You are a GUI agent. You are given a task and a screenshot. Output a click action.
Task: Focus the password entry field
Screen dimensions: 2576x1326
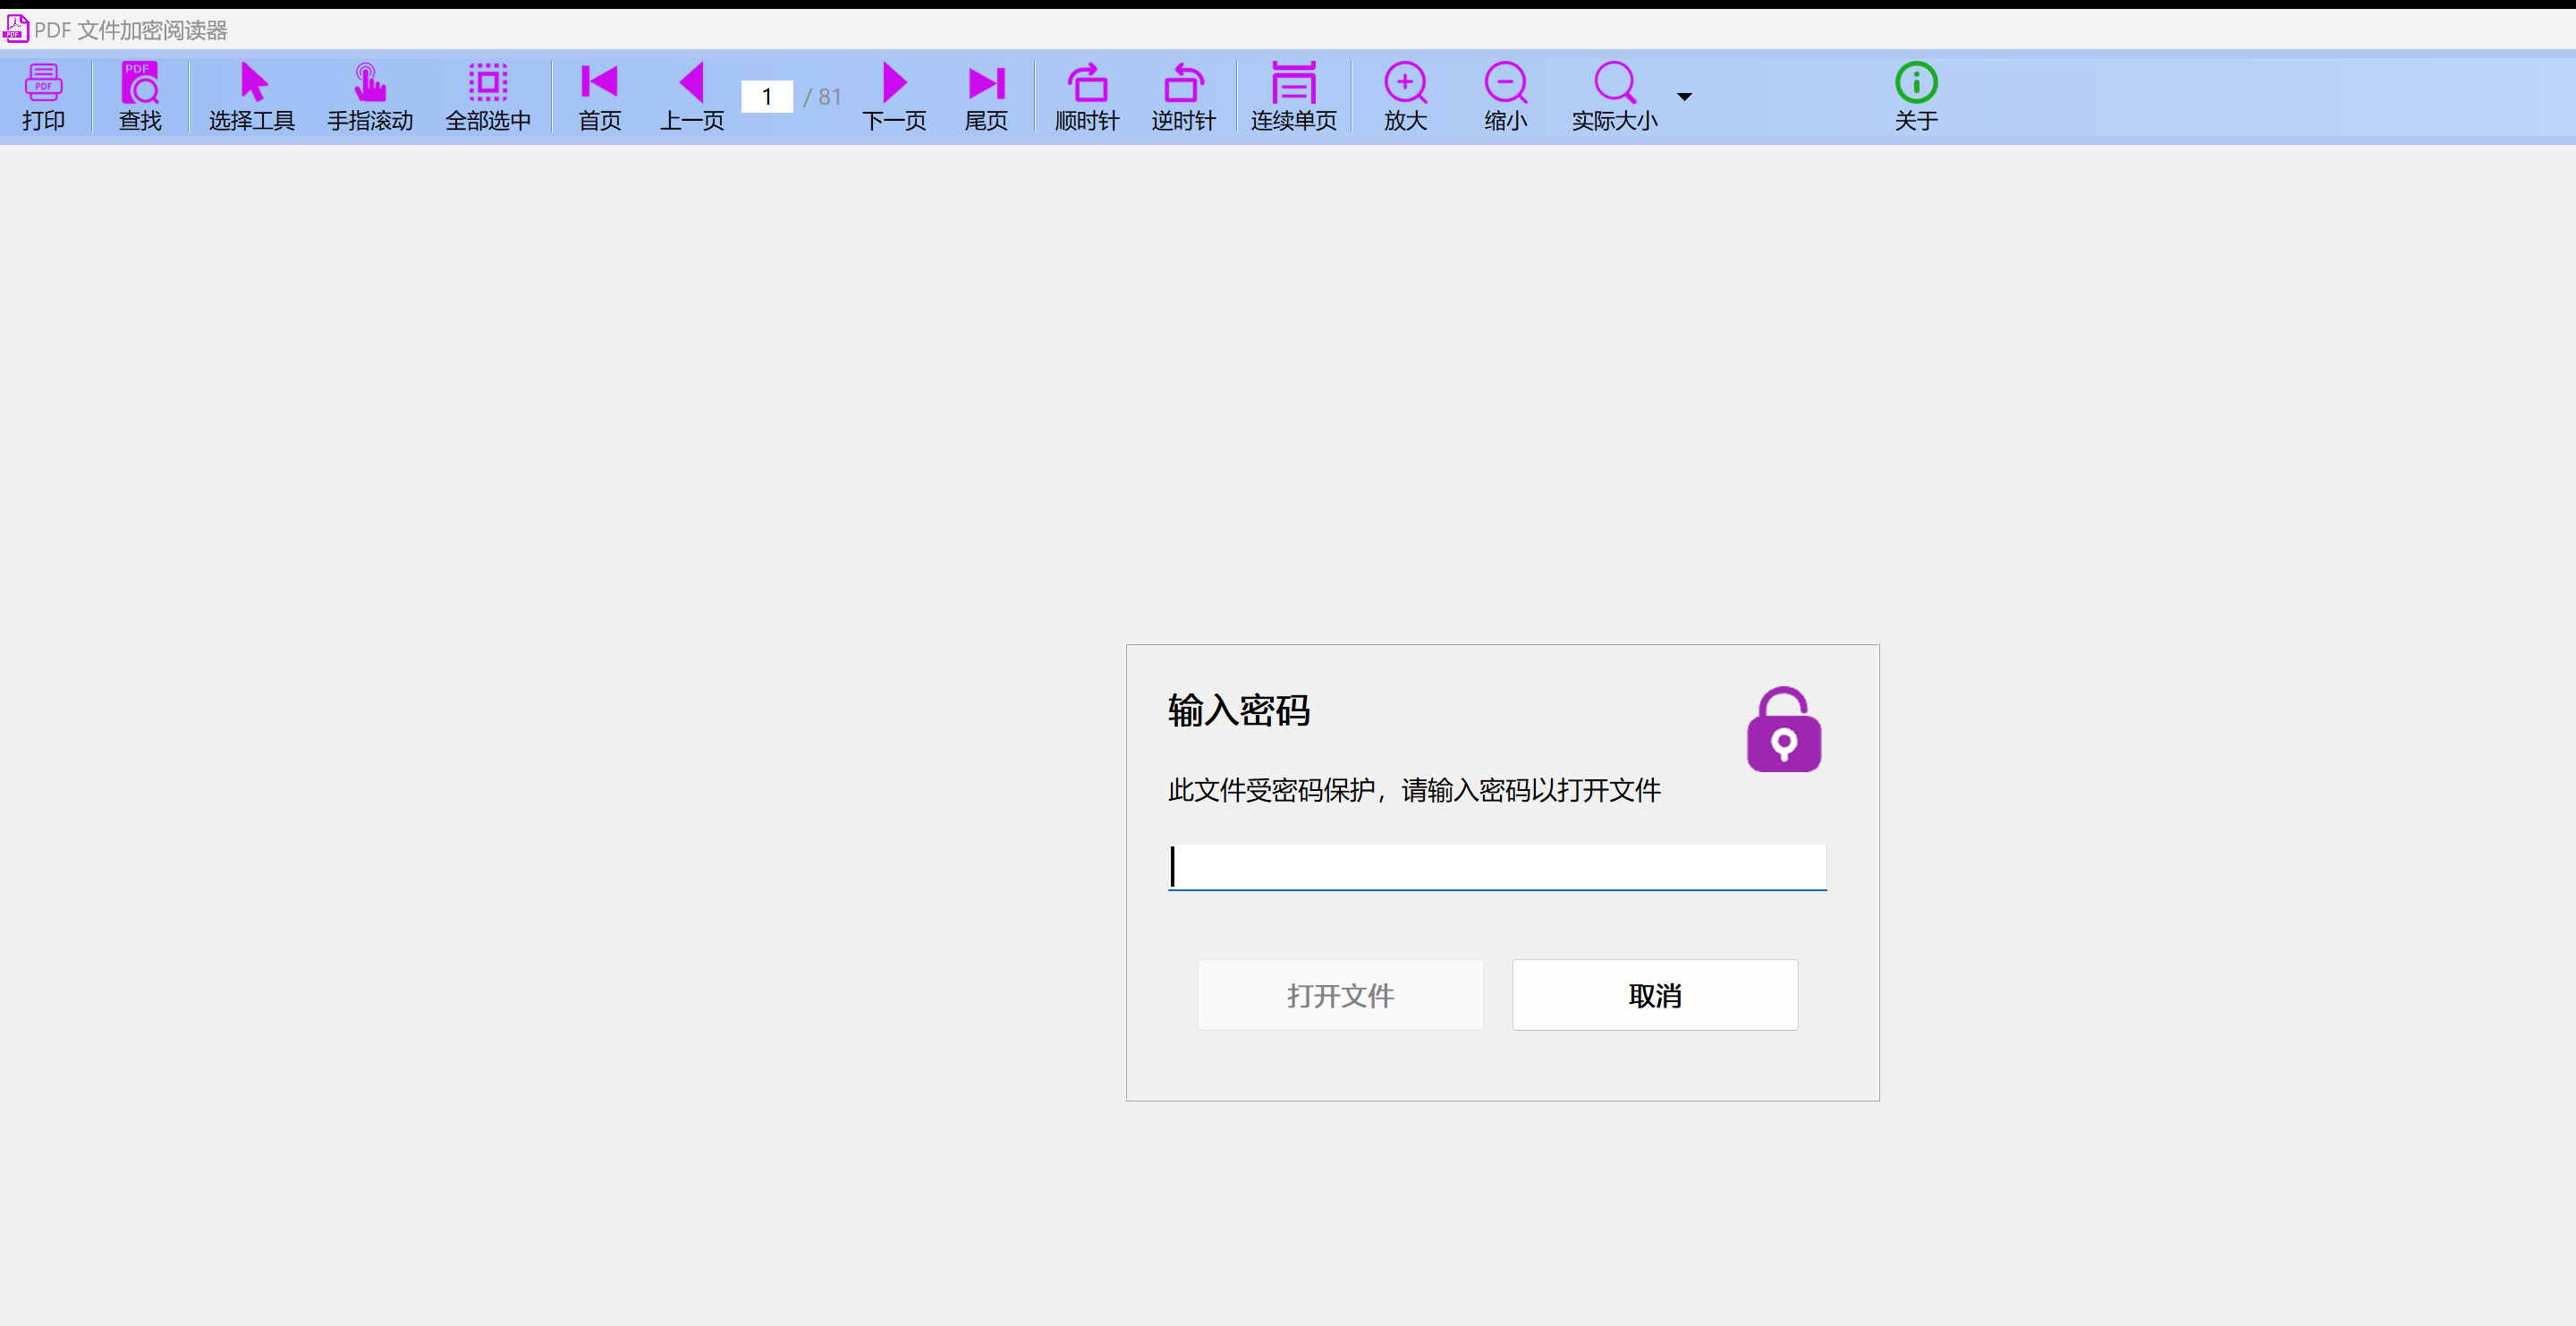pyautogui.click(x=1496, y=866)
